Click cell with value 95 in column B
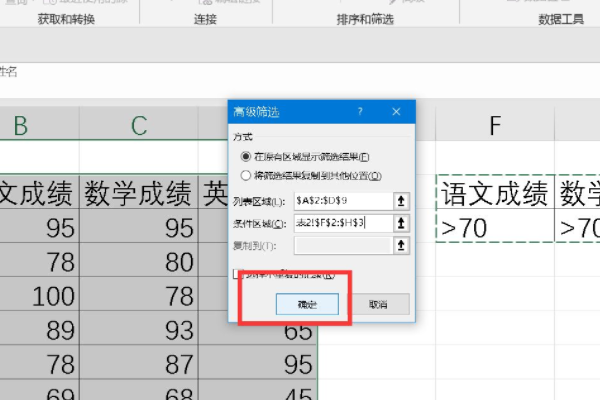600x400 pixels. [40, 226]
